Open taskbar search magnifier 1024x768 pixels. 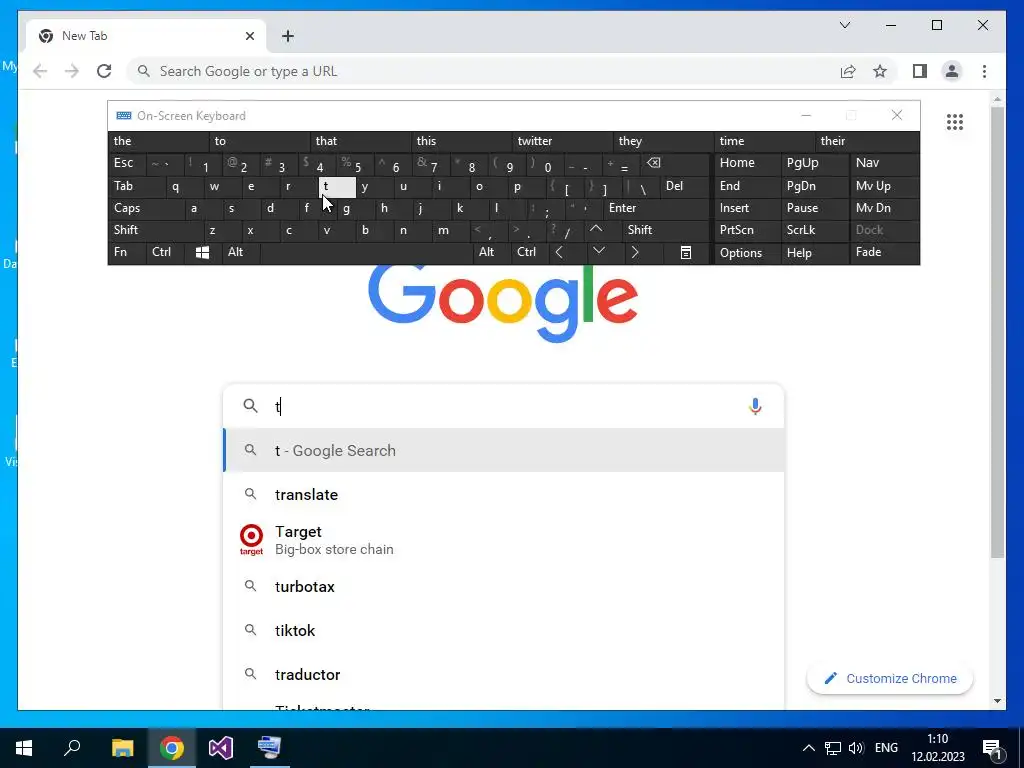tap(72, 748)
